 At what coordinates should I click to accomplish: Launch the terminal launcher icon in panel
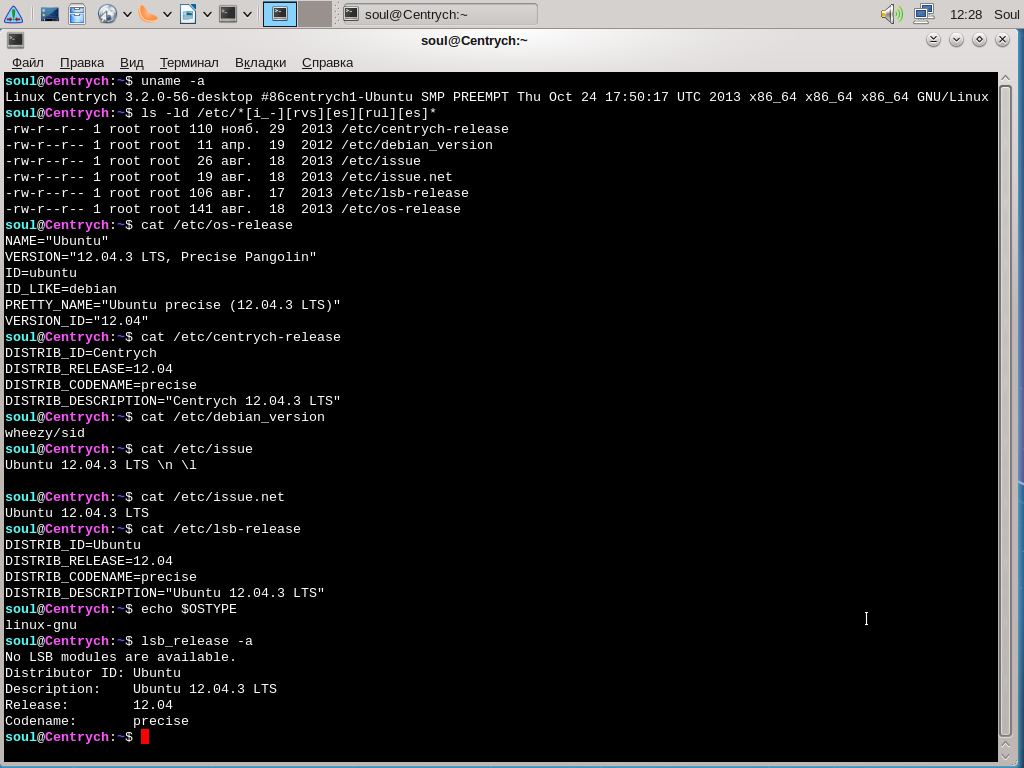coord(228,14)
